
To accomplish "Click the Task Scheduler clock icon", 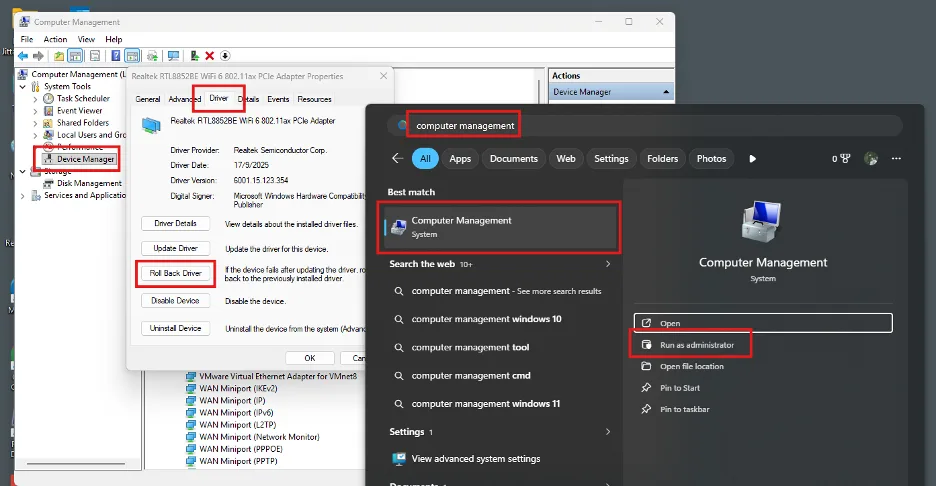I will click(48, 99).
